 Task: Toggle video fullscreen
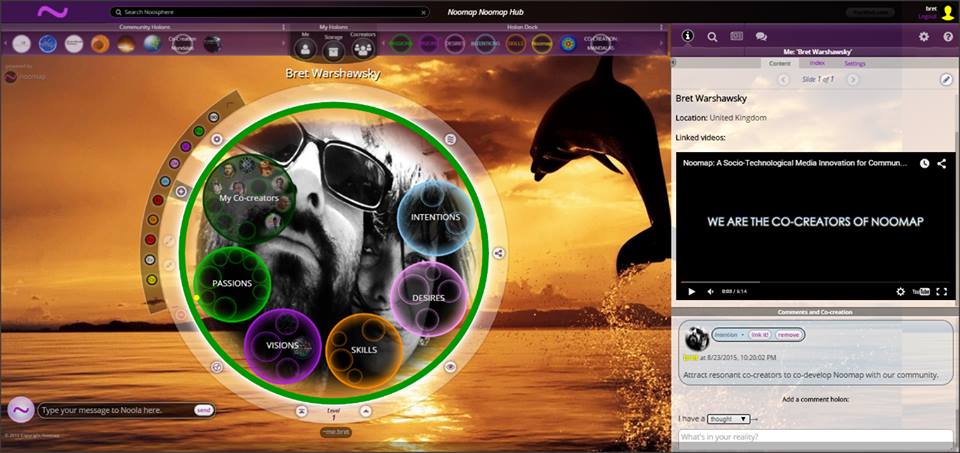[x=942, y=292]
